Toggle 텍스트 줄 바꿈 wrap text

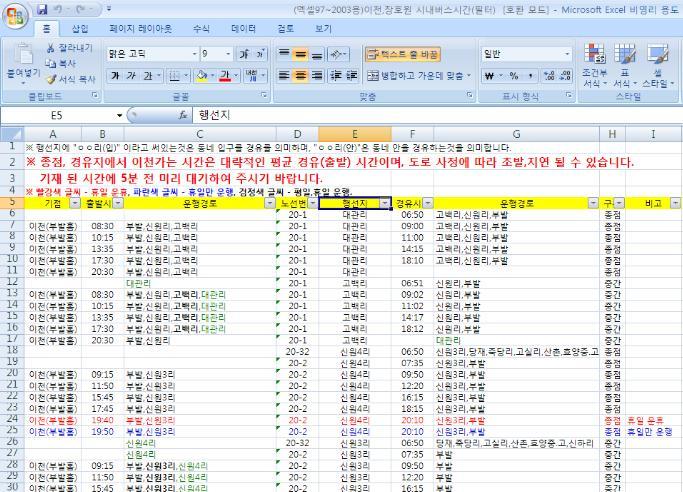[403, 54]
